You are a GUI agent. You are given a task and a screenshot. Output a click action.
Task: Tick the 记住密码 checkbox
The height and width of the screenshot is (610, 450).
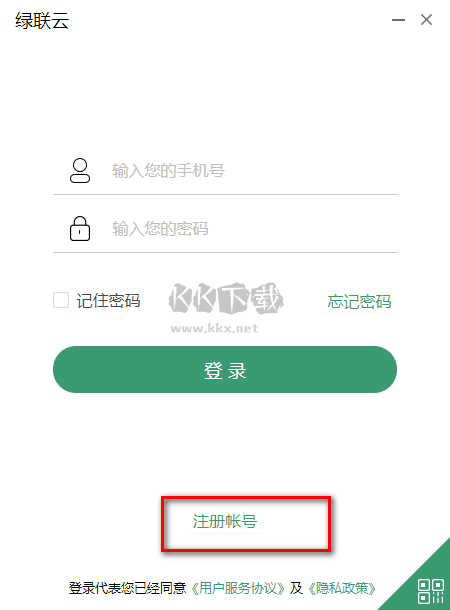click(x=61, y=300)
